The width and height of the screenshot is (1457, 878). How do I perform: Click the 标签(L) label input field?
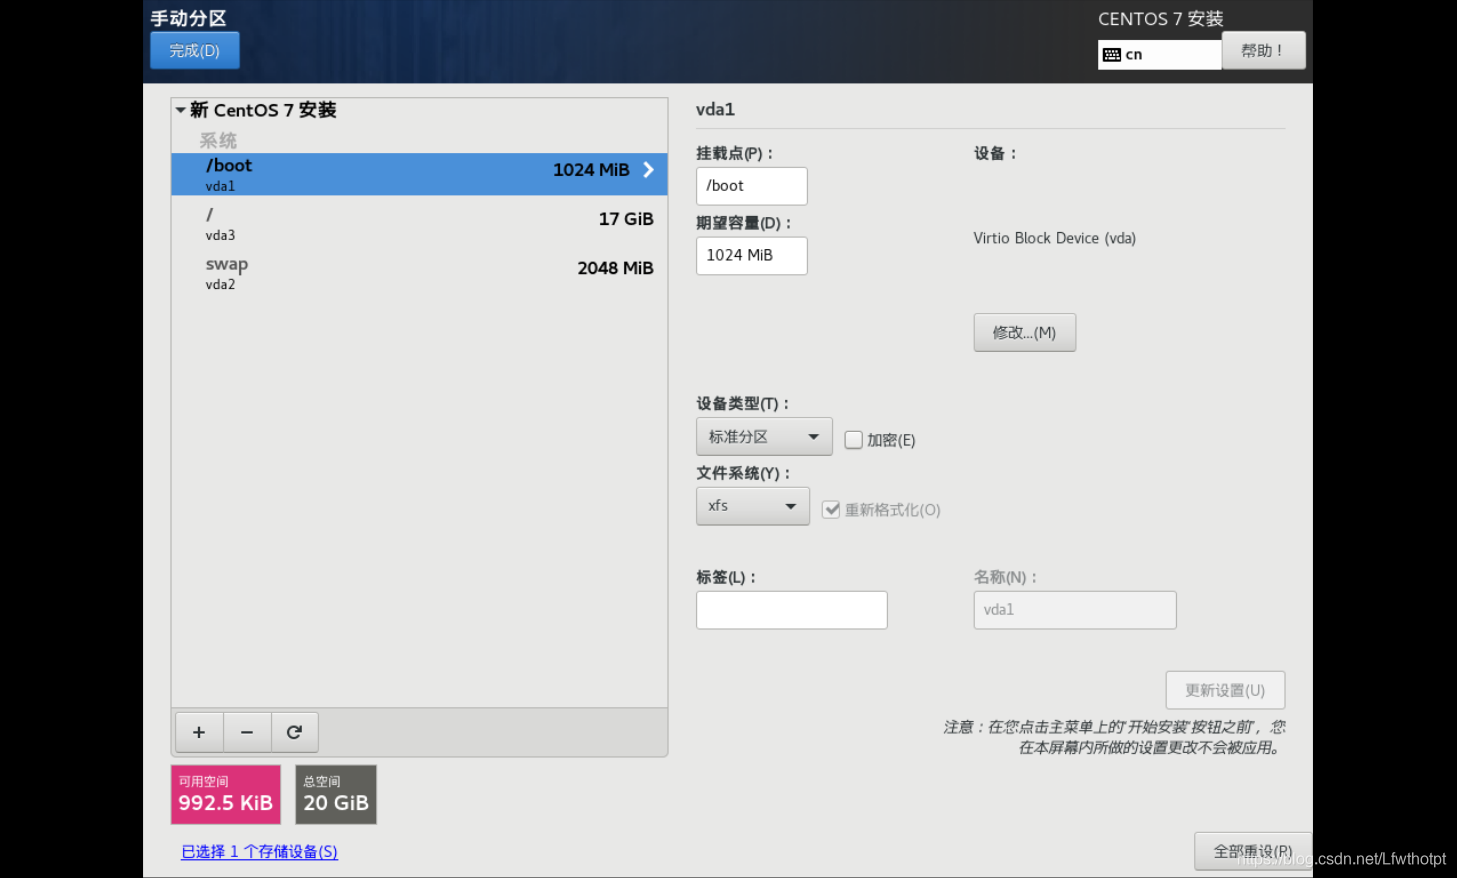click(x=791, y=610)
